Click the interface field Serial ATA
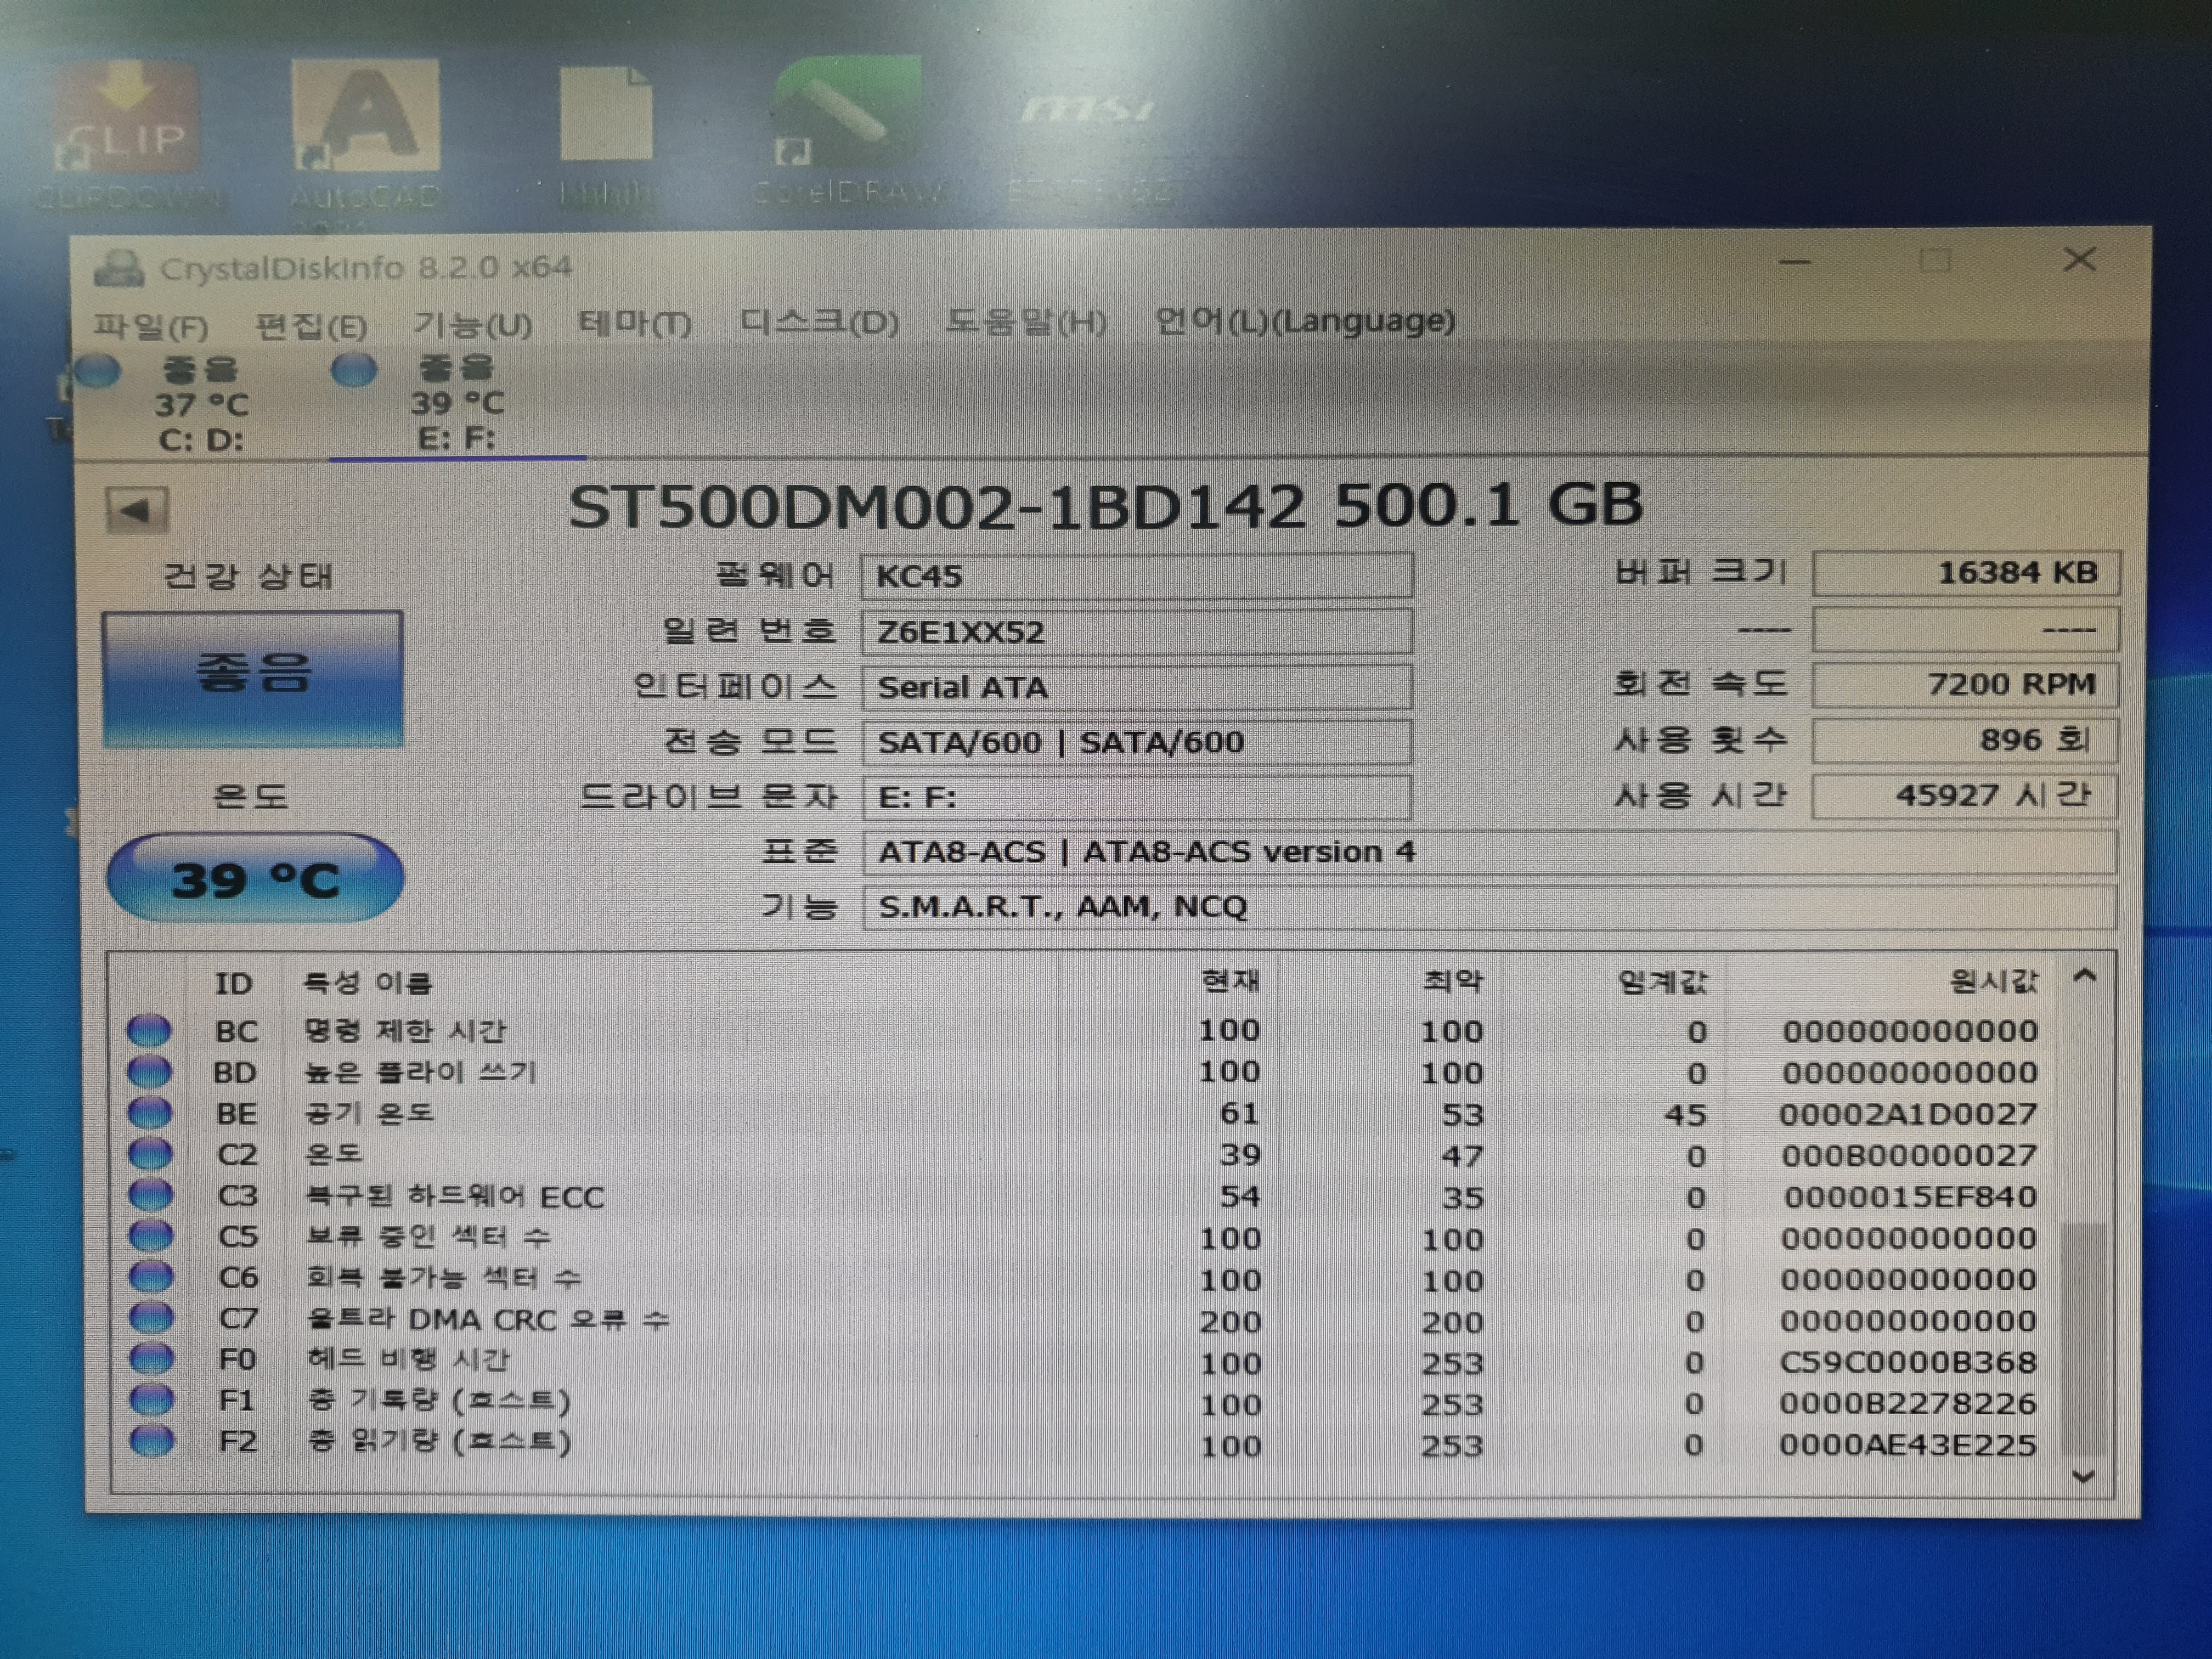2212x1659 pixels. pos(1137,687)
